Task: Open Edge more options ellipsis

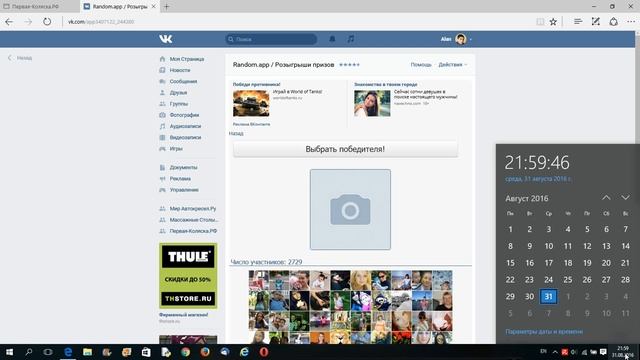Action: tap(631, 22)
